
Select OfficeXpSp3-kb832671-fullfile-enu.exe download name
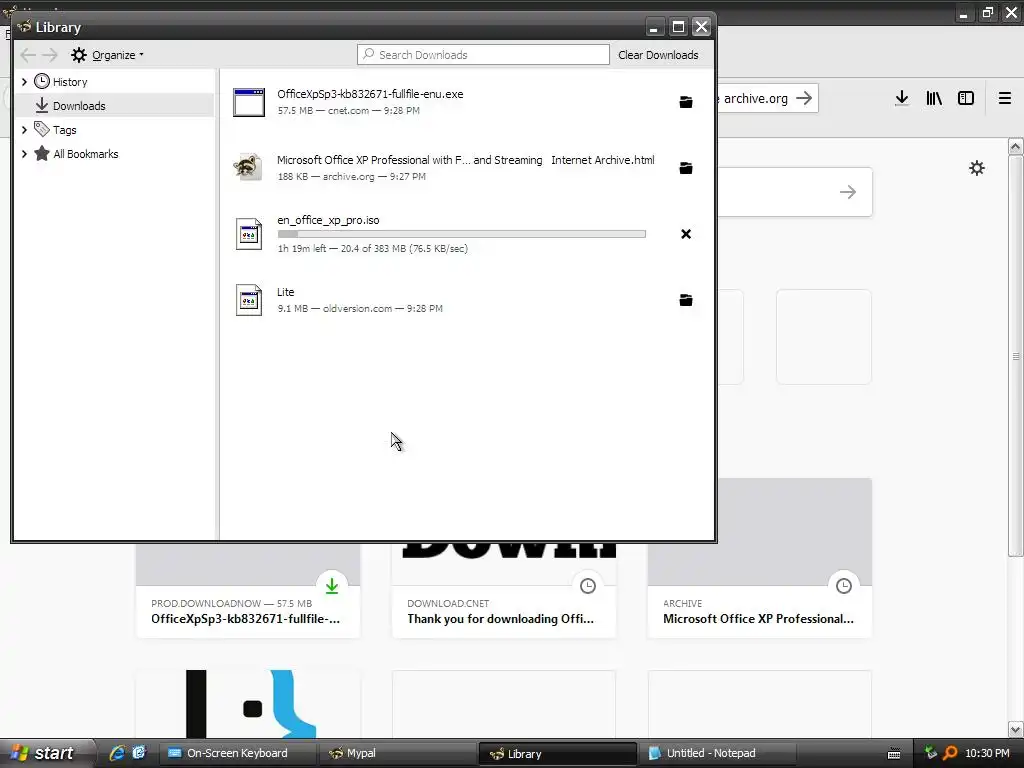370,94
